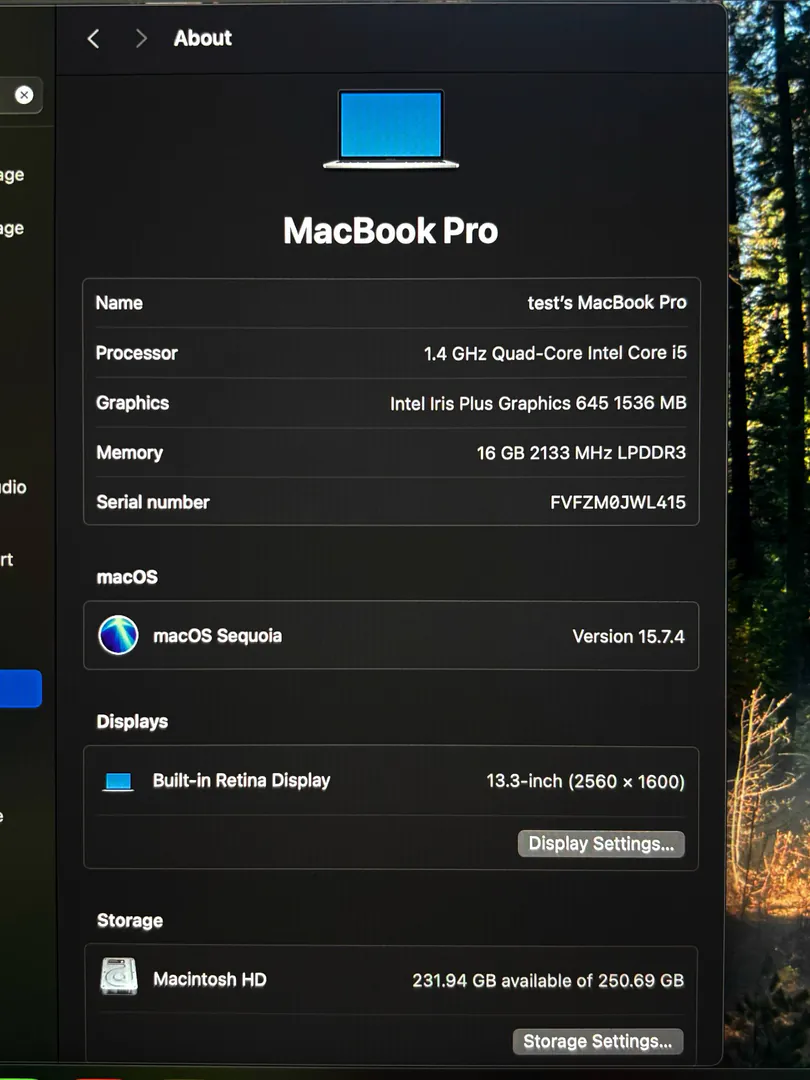Click the "macOS Sequoia" label
Viewport: 810px width, 1080px height.
(217, 636)
